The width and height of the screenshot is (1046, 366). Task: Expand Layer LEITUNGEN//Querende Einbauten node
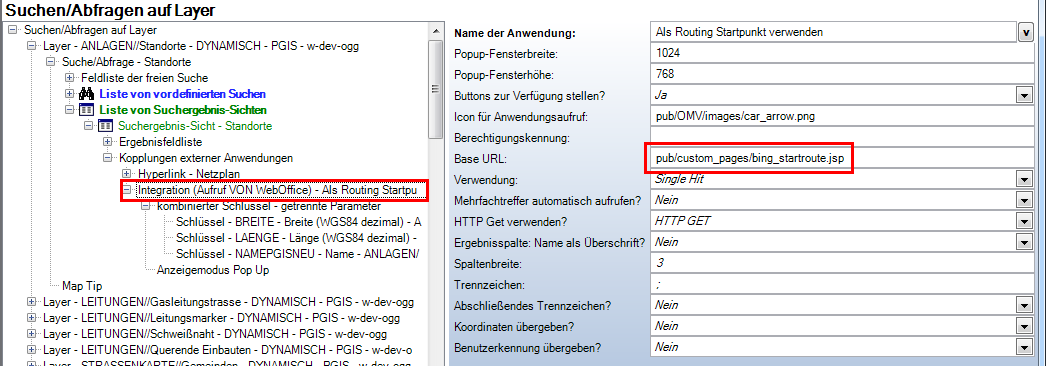coord(31,350)
